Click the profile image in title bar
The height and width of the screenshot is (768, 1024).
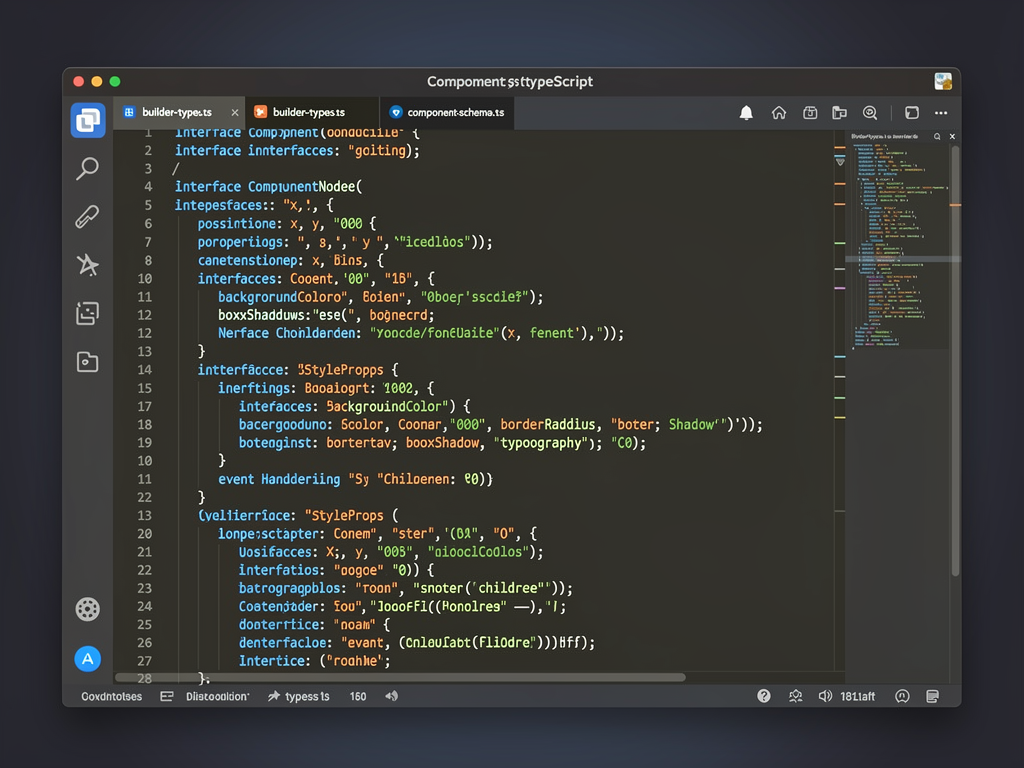pyautogui.click(x=943, y=81)
